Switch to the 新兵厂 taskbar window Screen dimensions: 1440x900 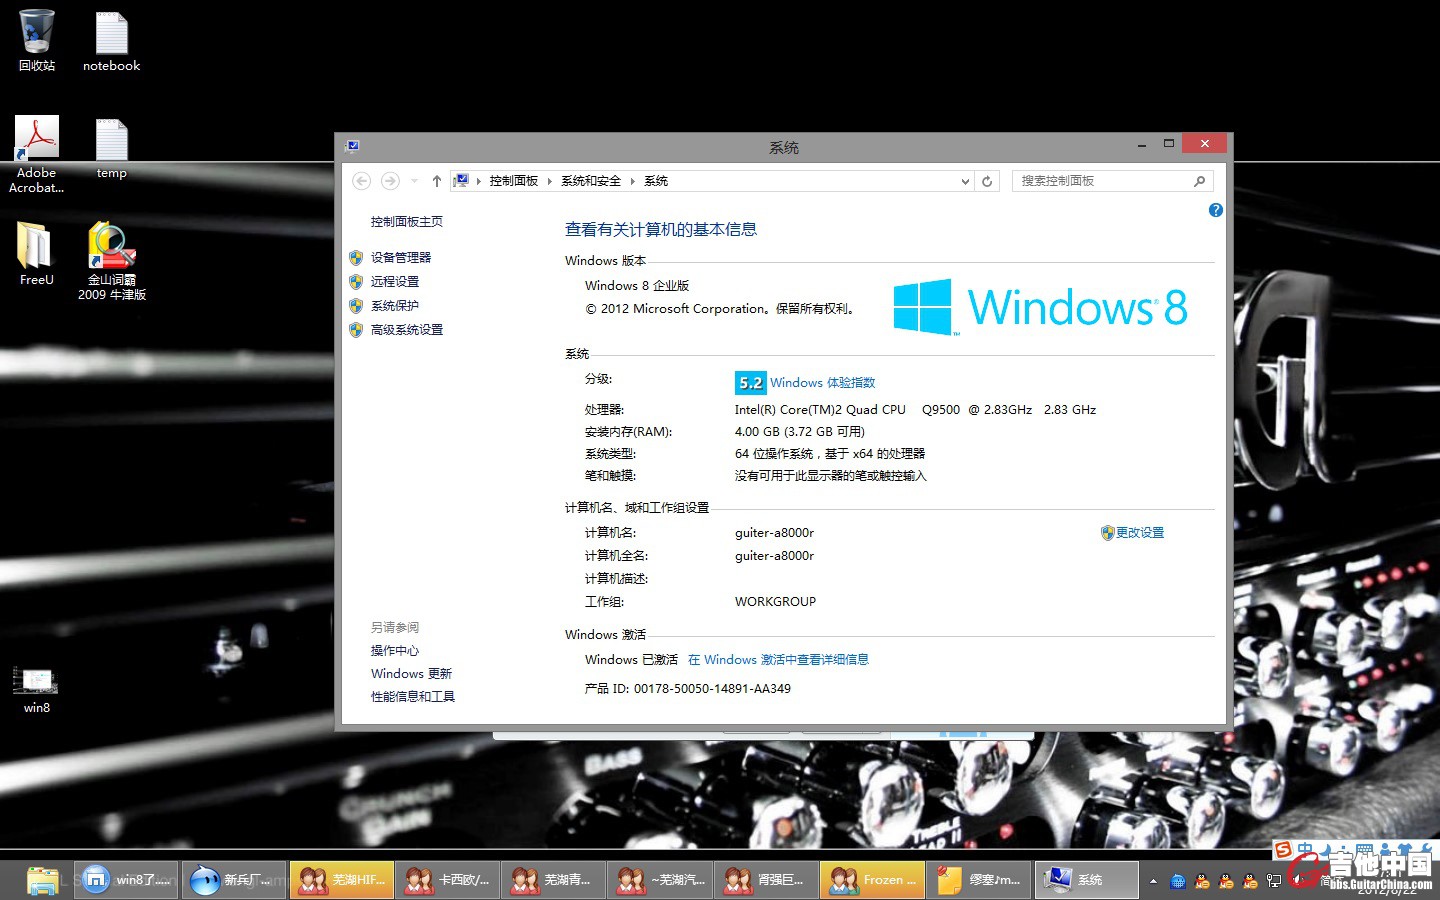point(235,880)
